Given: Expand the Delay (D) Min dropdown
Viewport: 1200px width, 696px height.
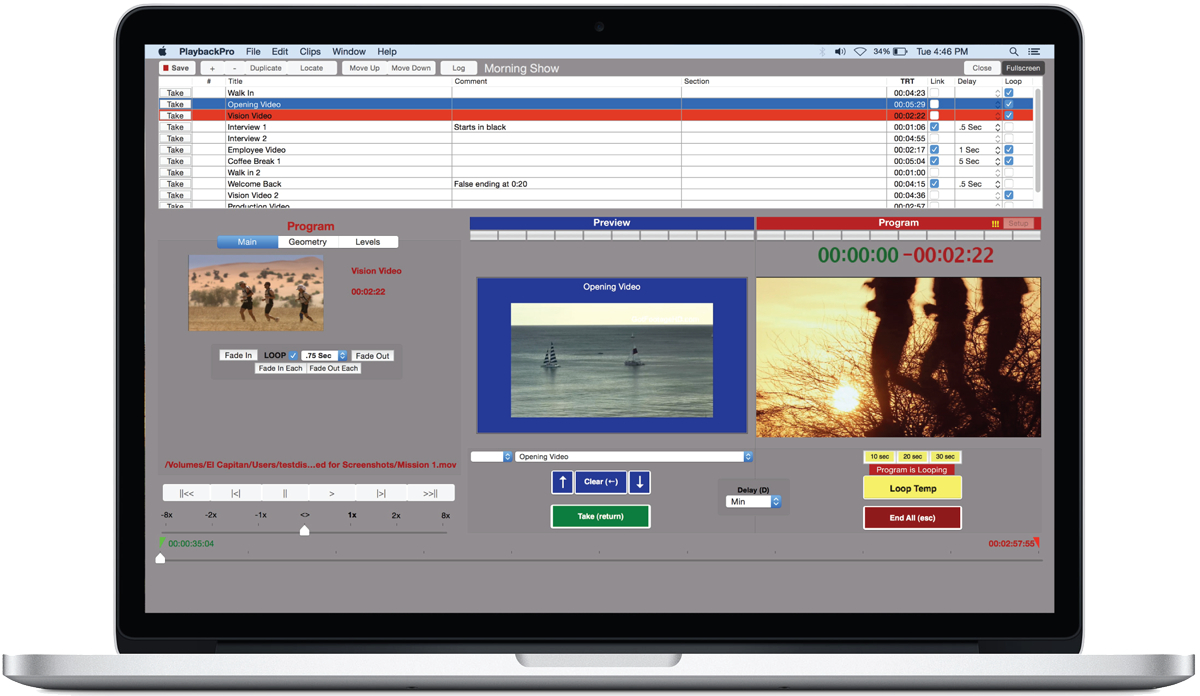Looking at the screenshot, I should (754, 502).
